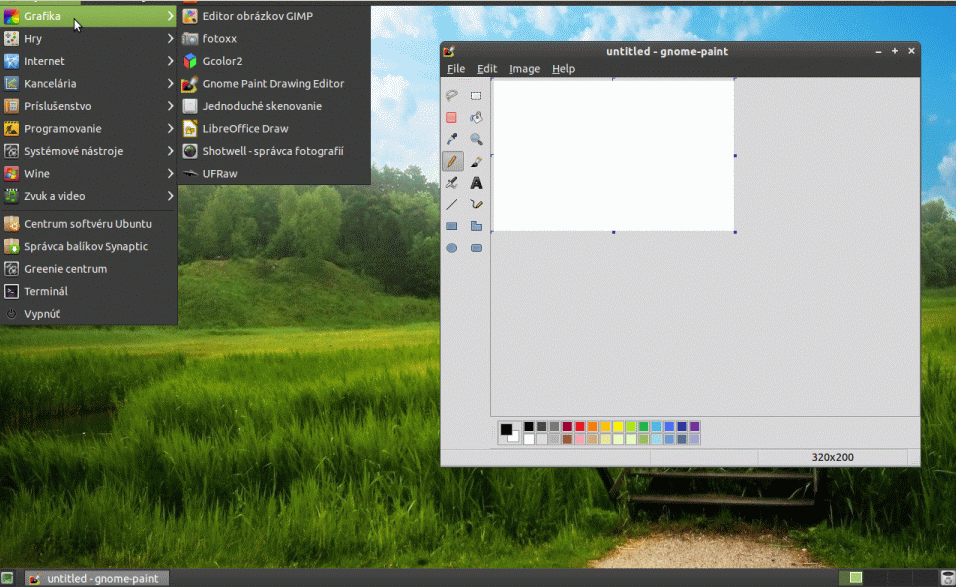Select the free-form lasso selection tool

452,95
